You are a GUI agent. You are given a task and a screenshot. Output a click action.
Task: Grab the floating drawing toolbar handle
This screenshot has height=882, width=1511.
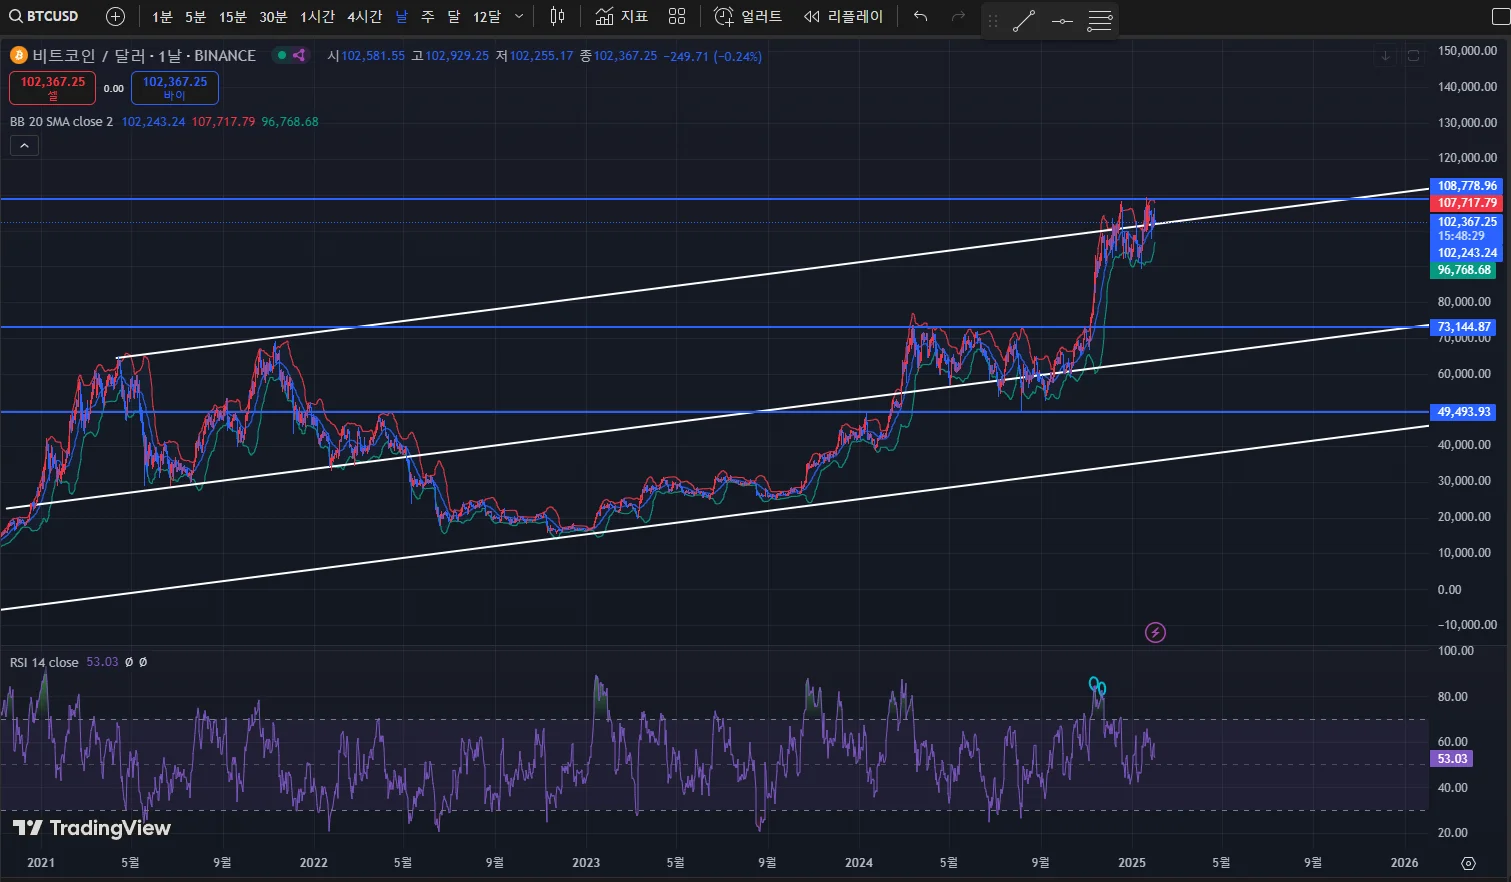(x=993, y=21)
